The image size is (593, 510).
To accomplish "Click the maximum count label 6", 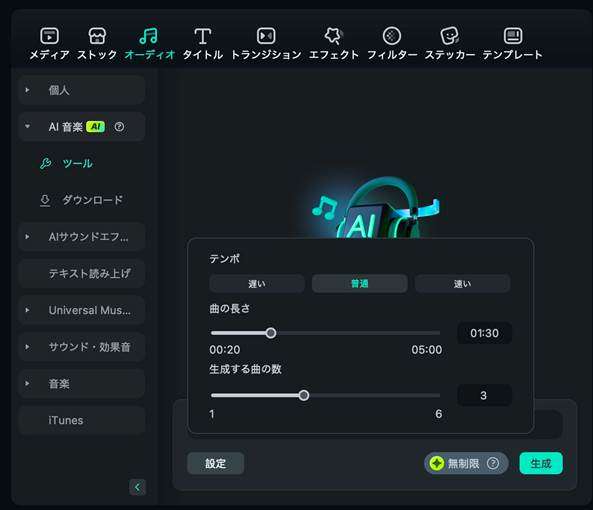I will [x=438, y=414].
